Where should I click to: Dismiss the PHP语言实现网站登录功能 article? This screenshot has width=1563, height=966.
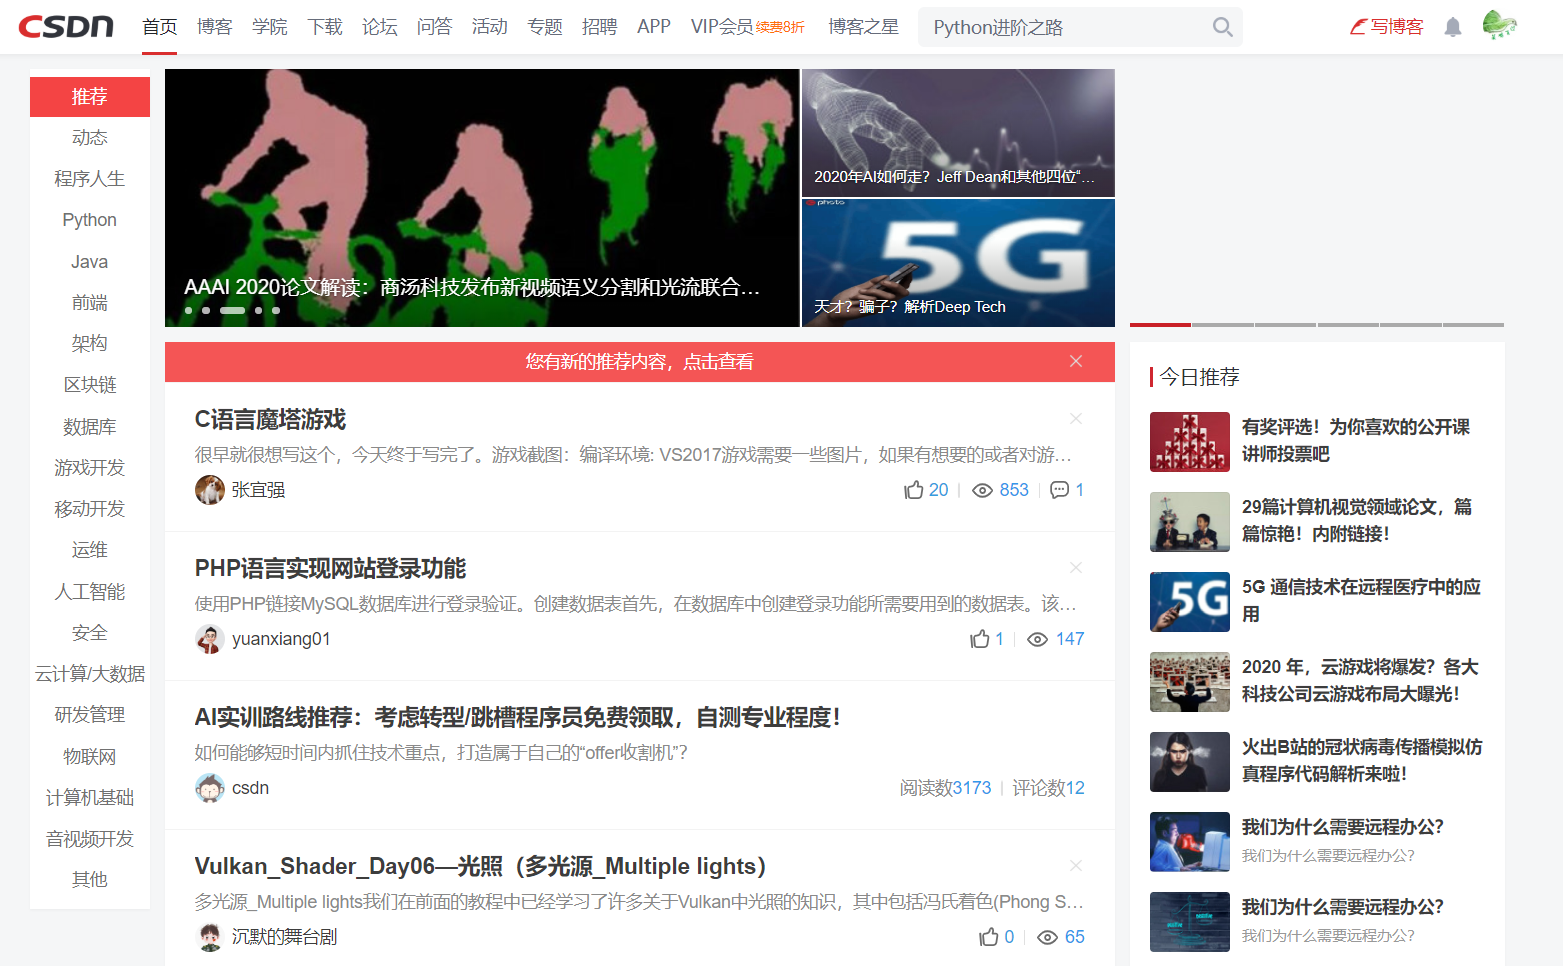(x=1076, y=567)
